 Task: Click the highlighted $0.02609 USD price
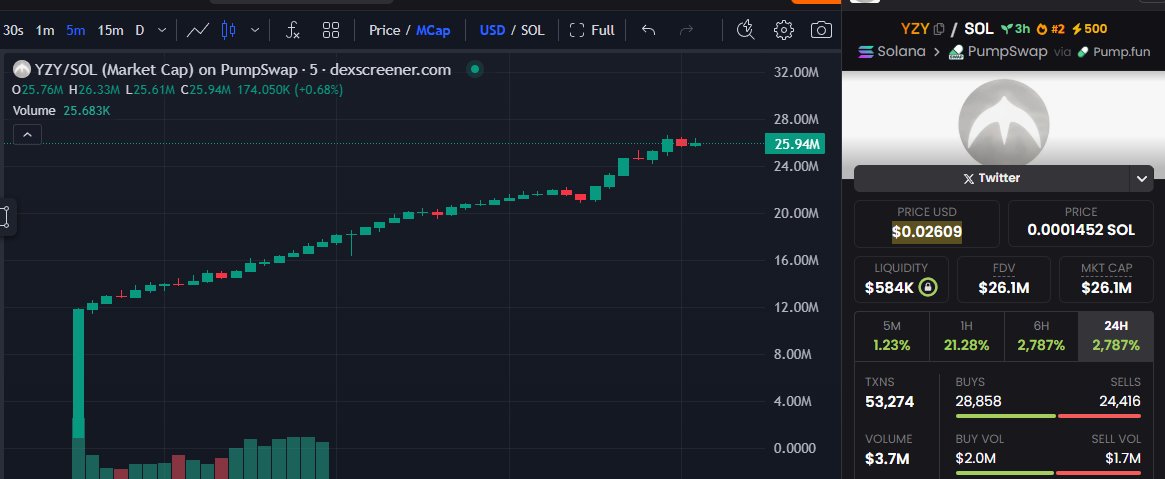click(x=927, y=232)
